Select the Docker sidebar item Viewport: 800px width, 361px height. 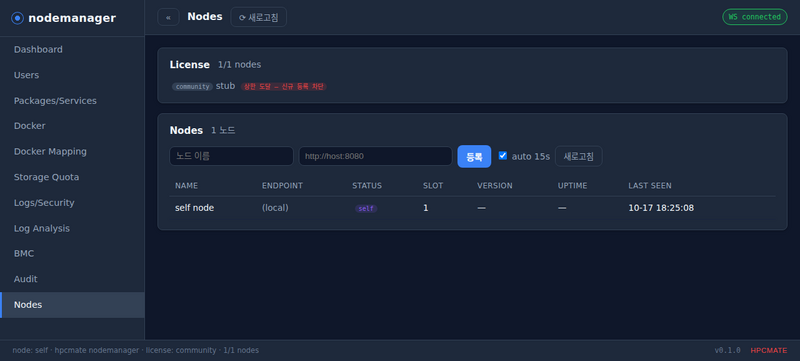click(72, 126)
